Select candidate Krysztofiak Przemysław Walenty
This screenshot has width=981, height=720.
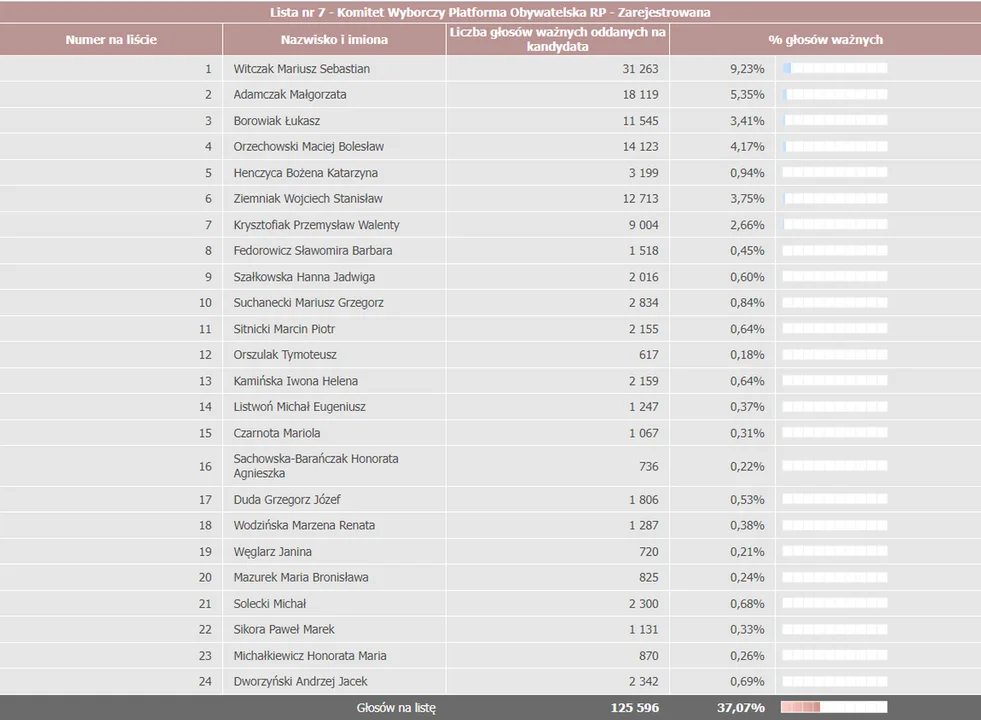coord(316,225)
